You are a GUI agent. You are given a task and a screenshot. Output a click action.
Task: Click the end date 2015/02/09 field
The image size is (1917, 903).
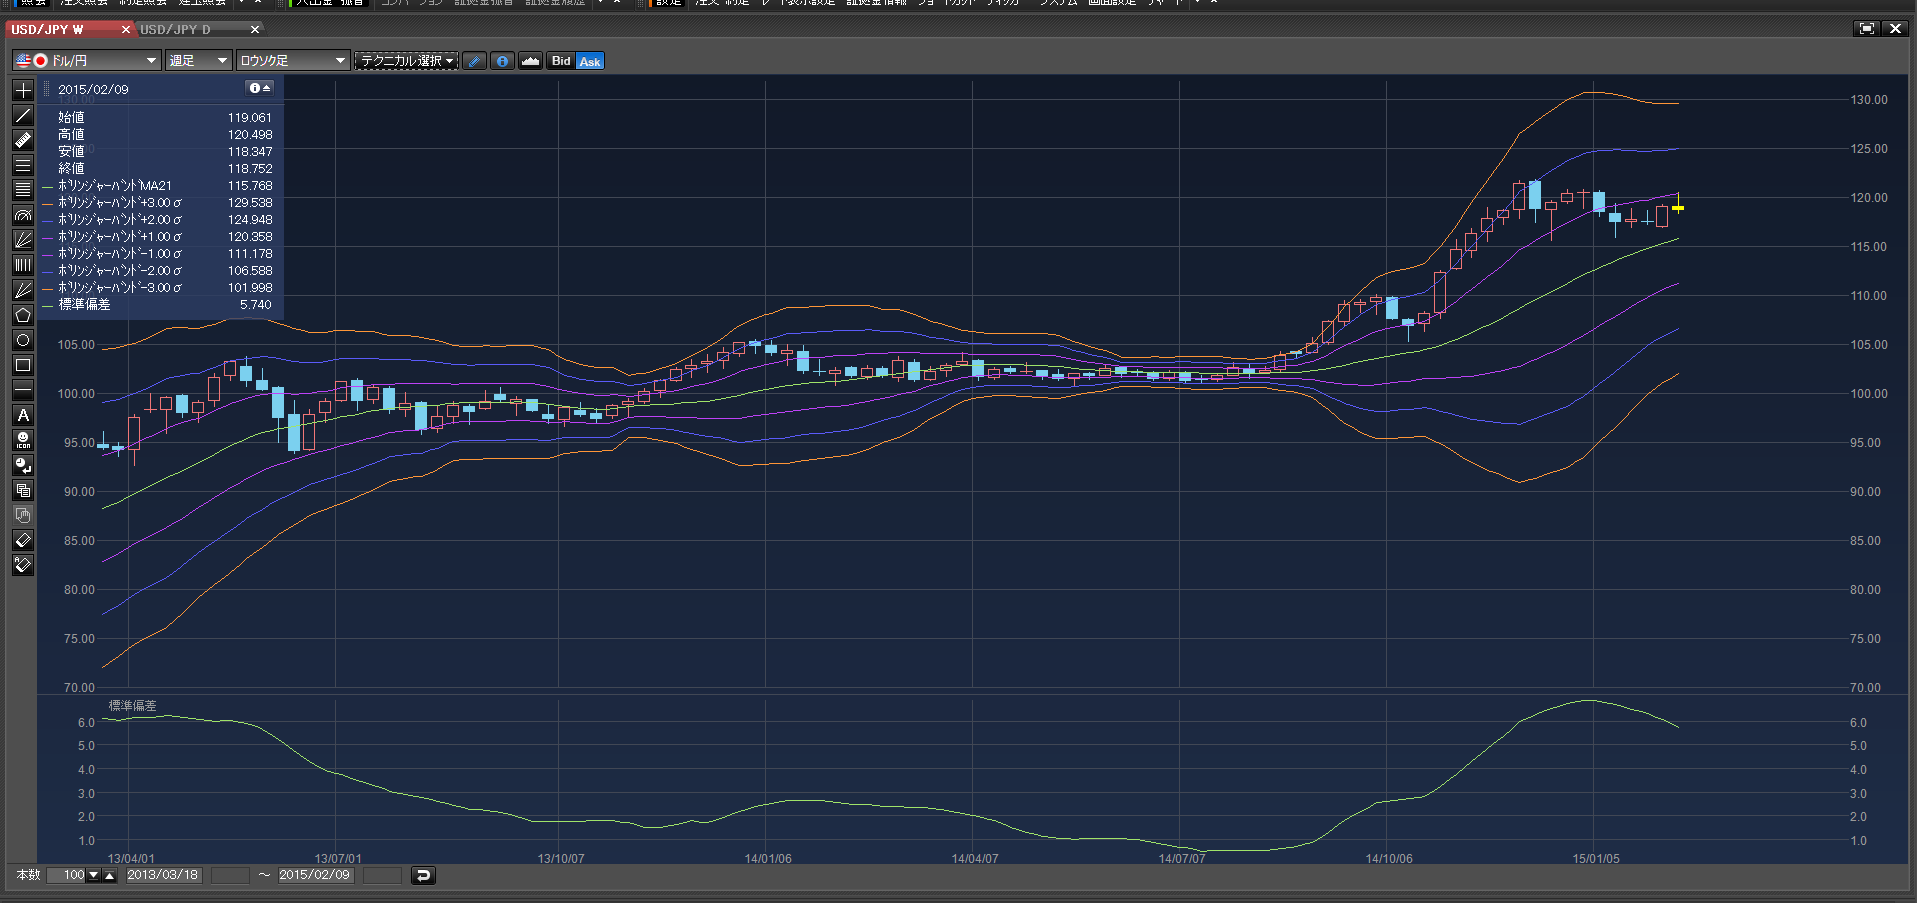coord(315,875)
